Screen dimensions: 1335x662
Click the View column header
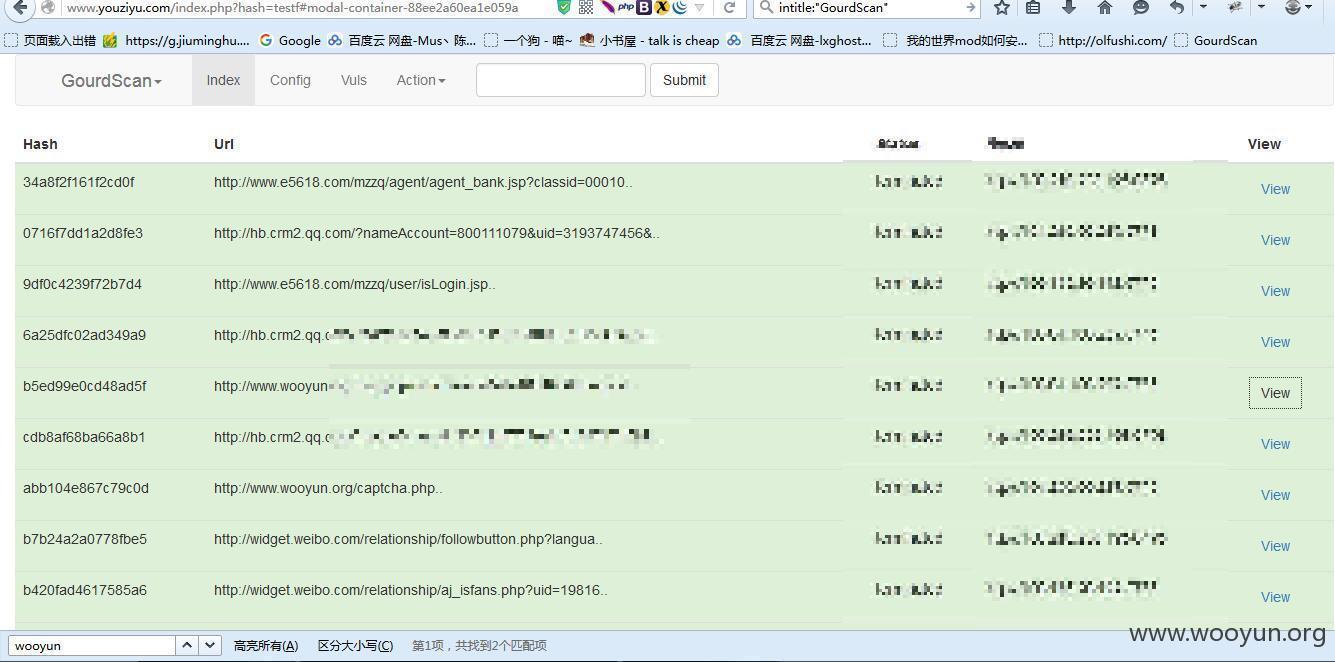[1264, 144]
